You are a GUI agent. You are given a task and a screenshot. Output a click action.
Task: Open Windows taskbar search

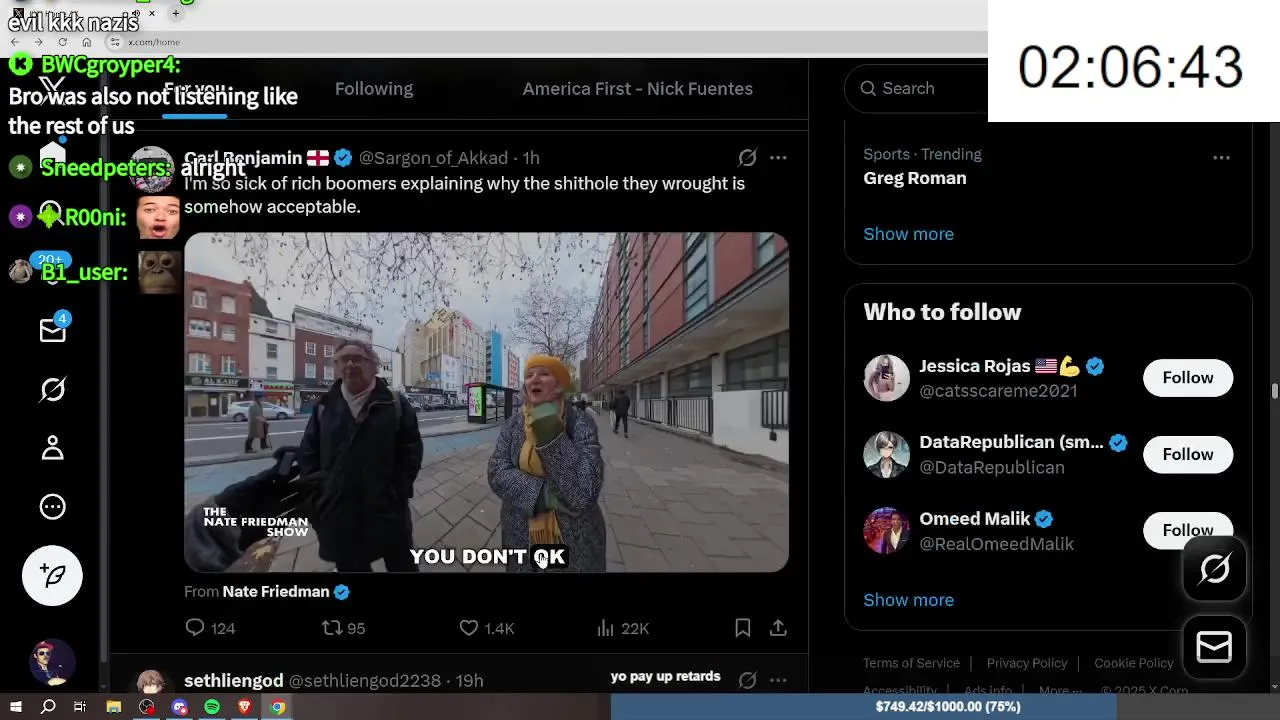point(48,707)
